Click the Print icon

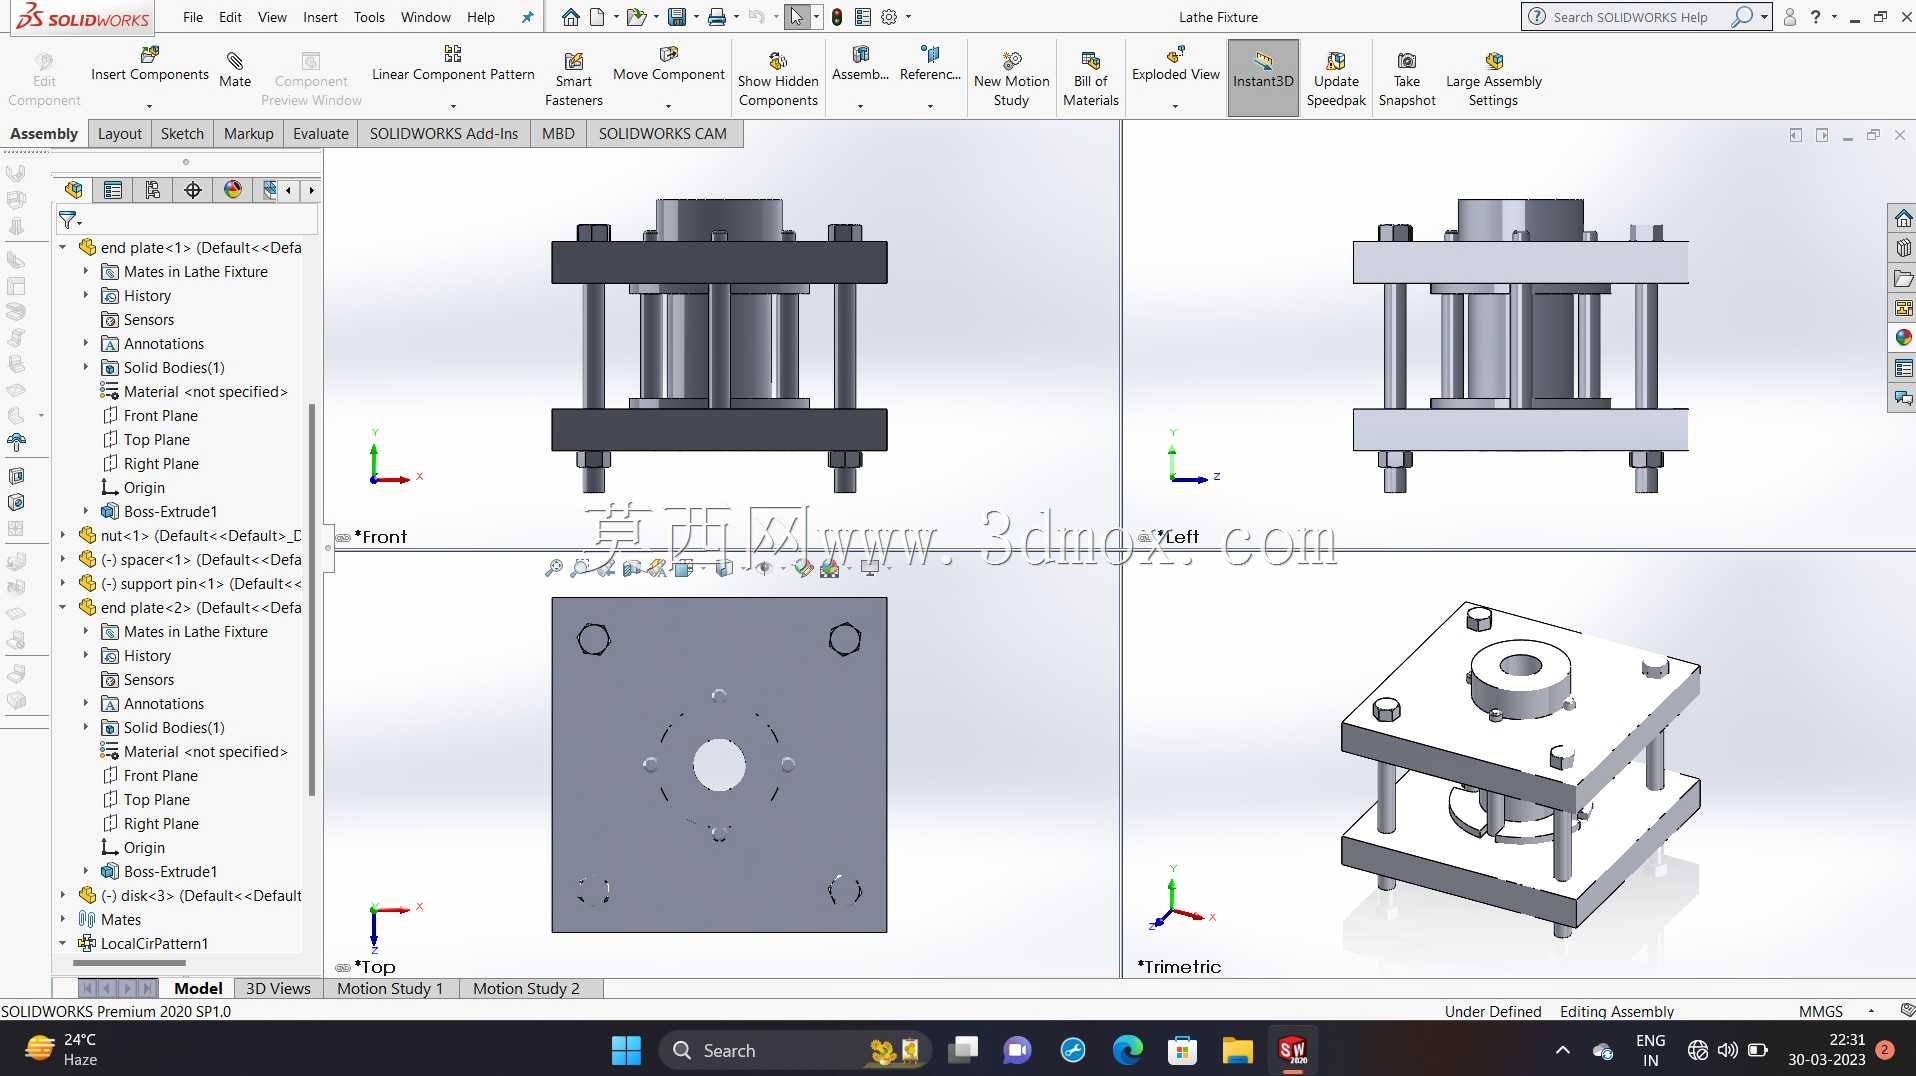717,17
